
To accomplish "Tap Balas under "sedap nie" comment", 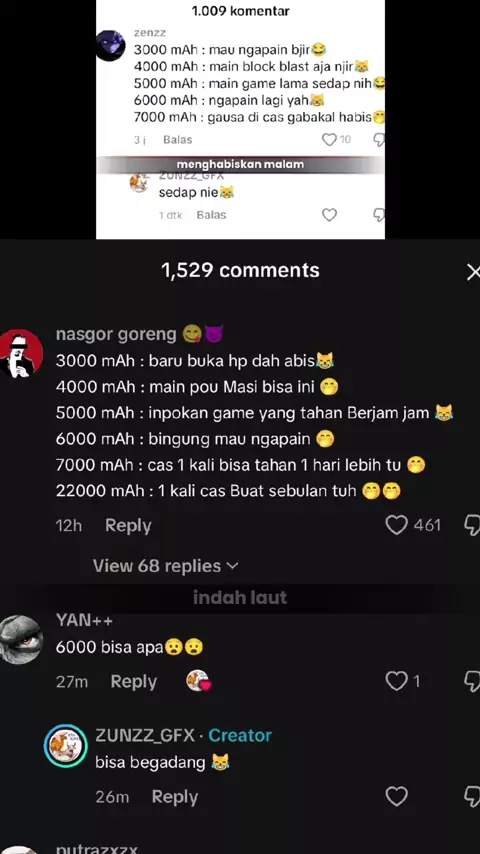I will tap(211, 215).
